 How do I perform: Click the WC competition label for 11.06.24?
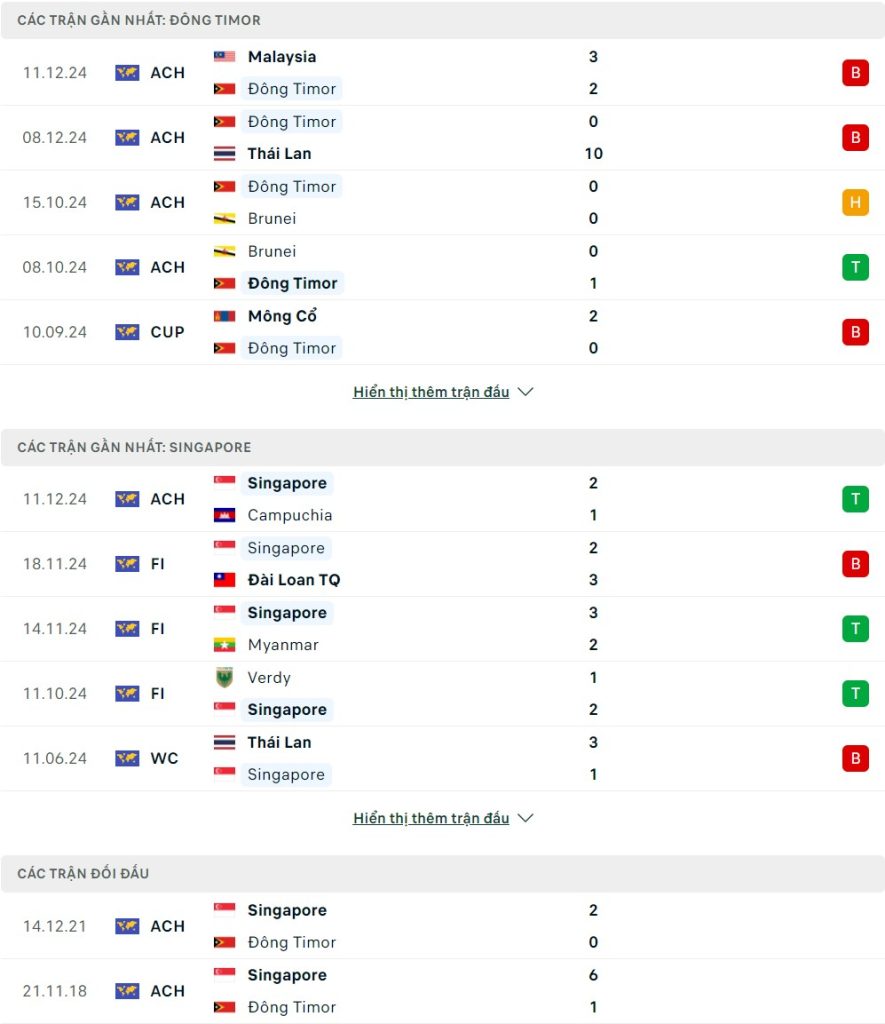tap(164, 758)
